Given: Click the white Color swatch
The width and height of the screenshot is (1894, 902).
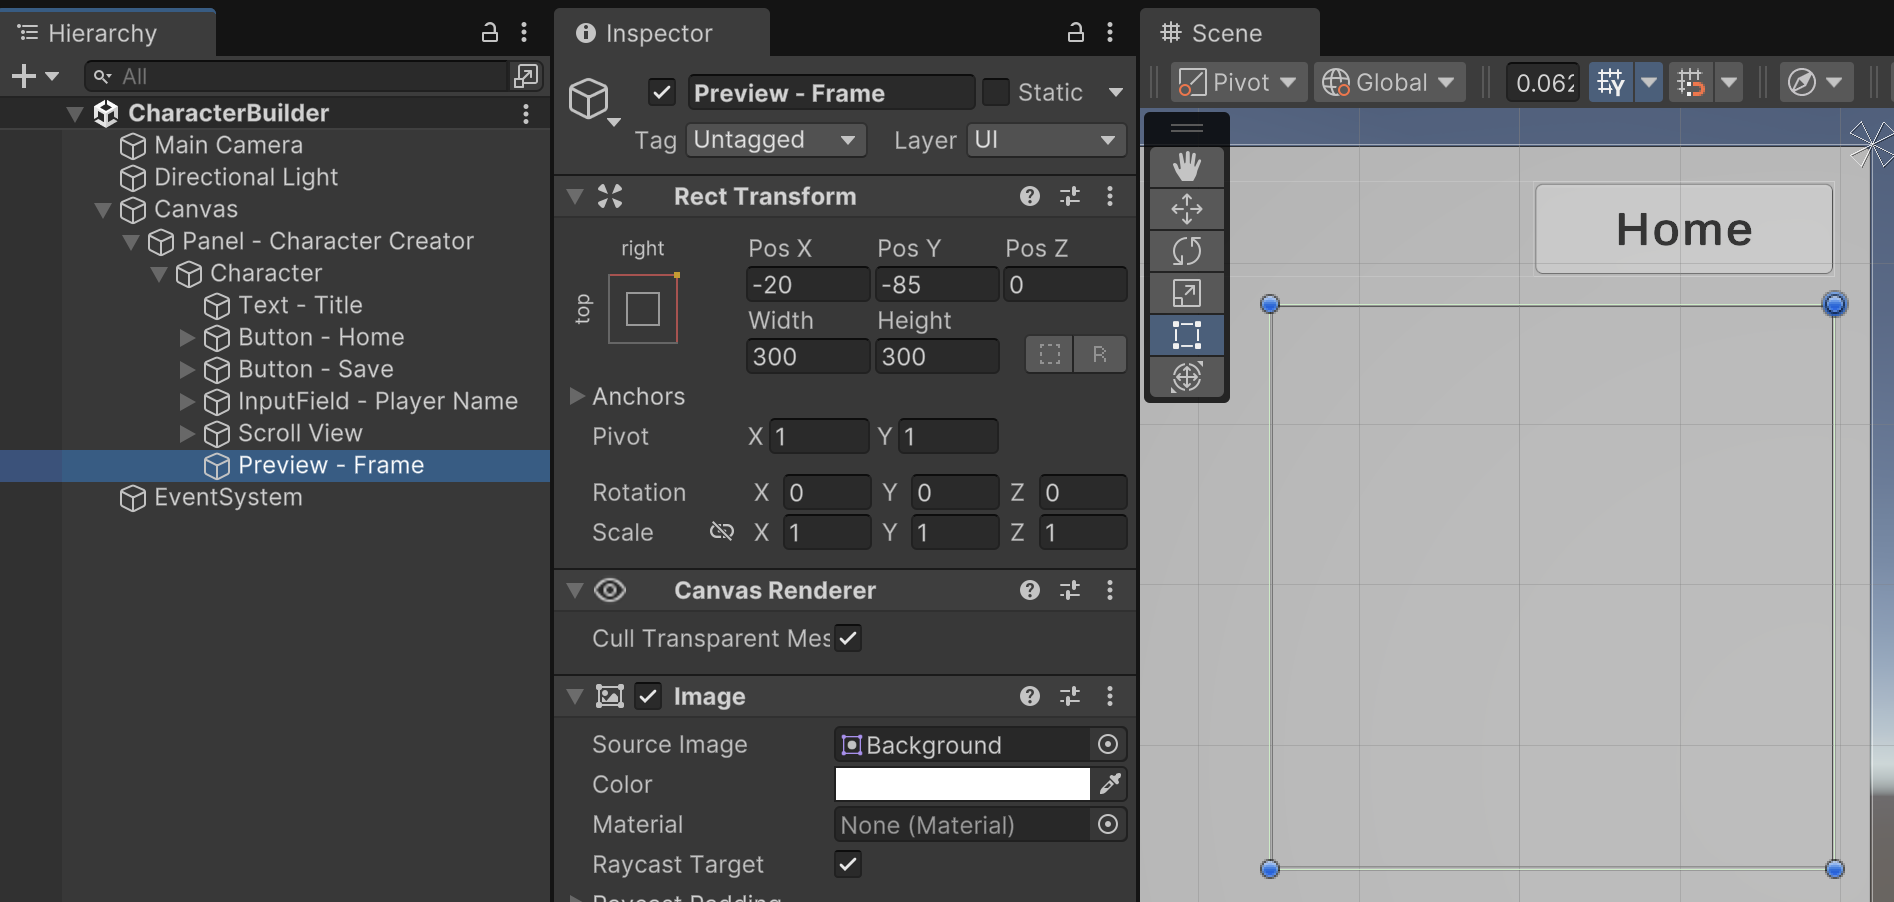Looking at the screenshot, I should pos(961,784).
